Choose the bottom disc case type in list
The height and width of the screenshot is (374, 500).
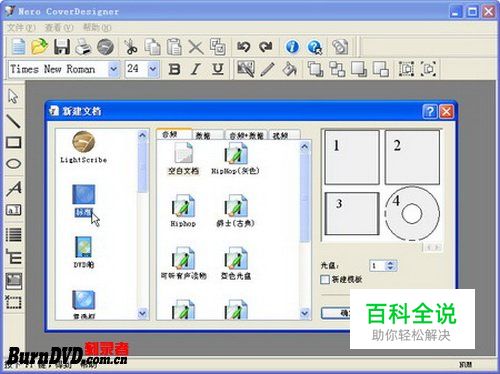84,304
